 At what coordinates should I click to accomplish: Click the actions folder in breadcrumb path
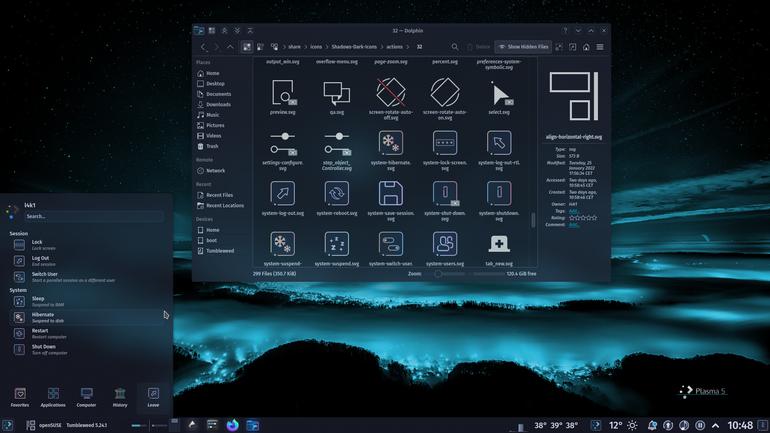(x=394, y=47)
